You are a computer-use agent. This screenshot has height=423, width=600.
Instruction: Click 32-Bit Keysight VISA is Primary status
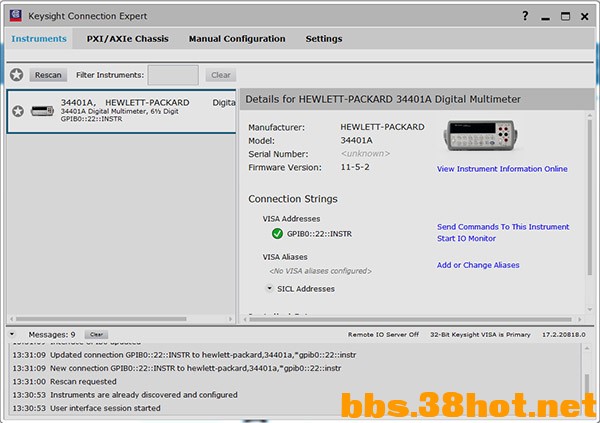tap(480, 334)
